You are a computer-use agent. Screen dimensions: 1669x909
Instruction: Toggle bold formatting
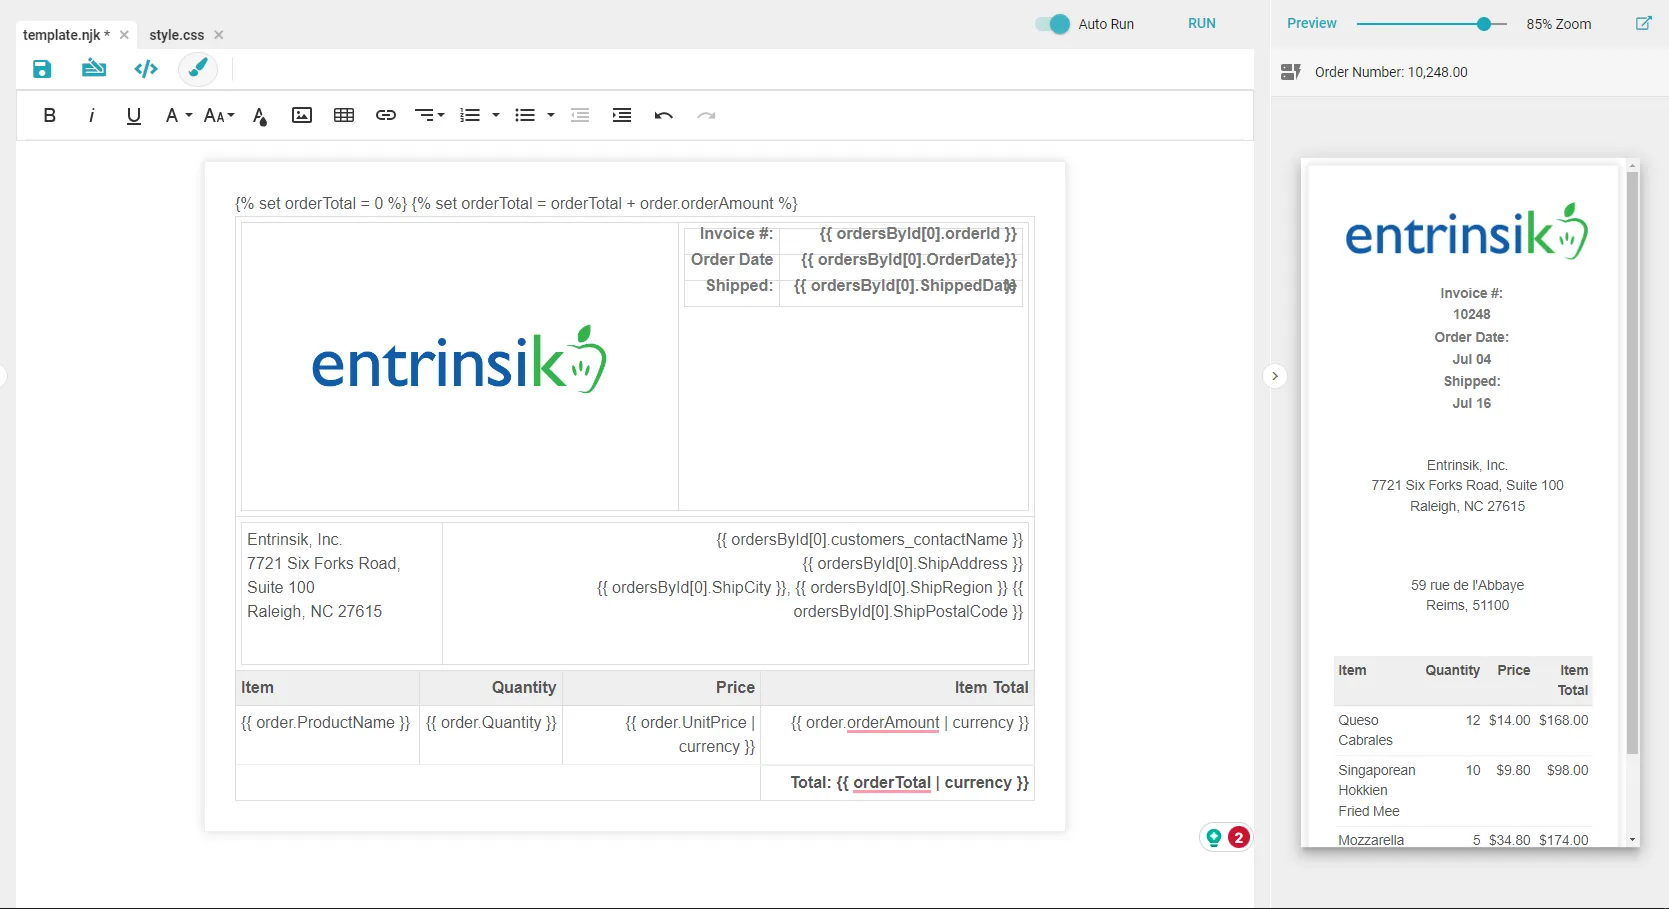49,115
